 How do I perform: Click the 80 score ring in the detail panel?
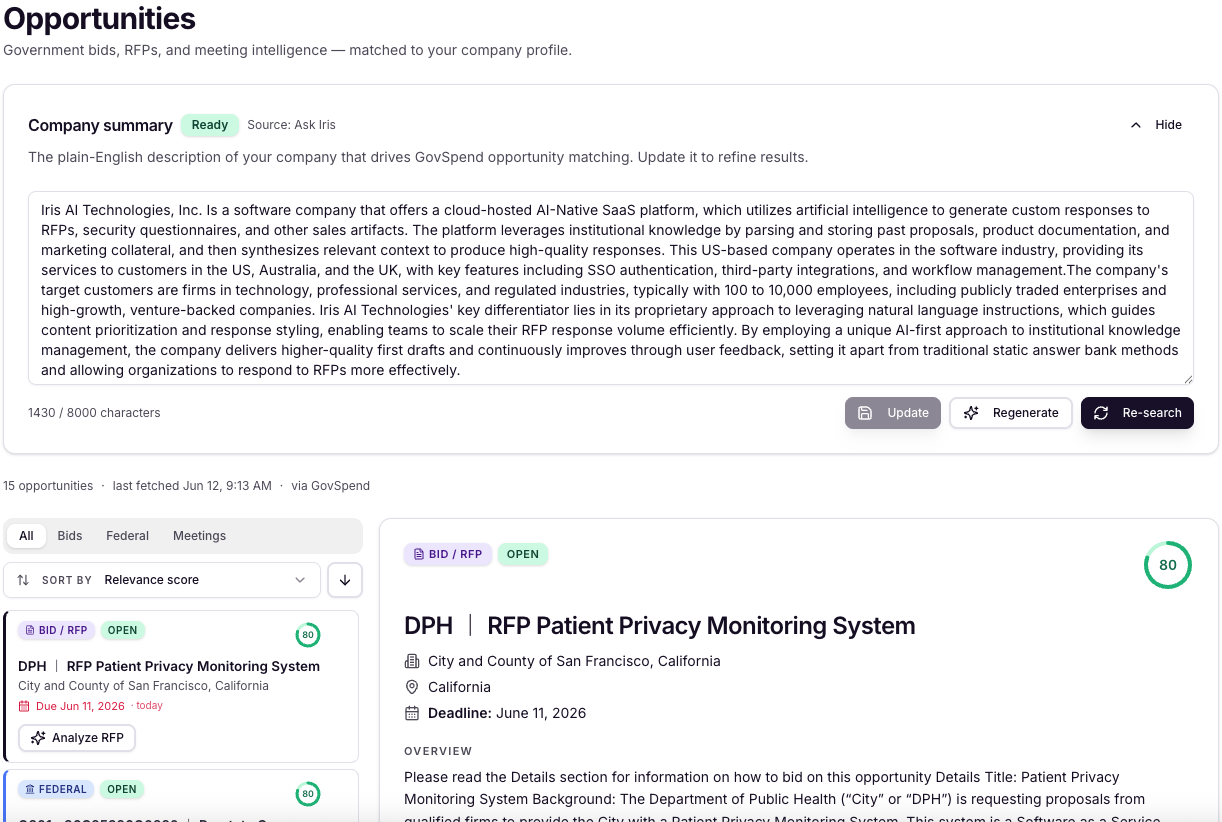1168,565
